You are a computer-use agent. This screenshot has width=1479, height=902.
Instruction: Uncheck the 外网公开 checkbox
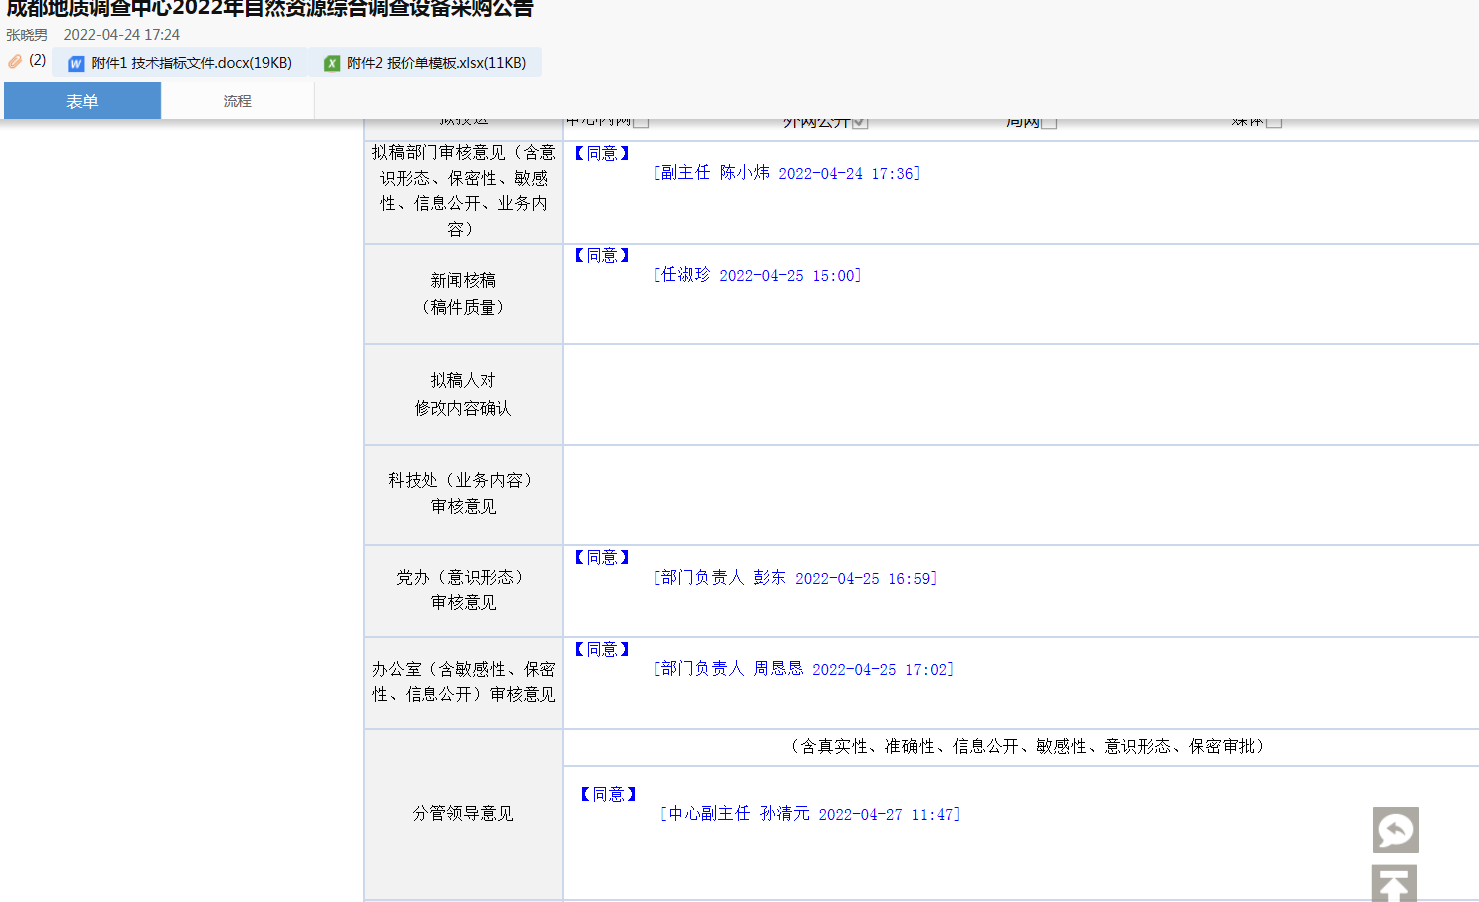pyautogui.click(x=860, y=122)
